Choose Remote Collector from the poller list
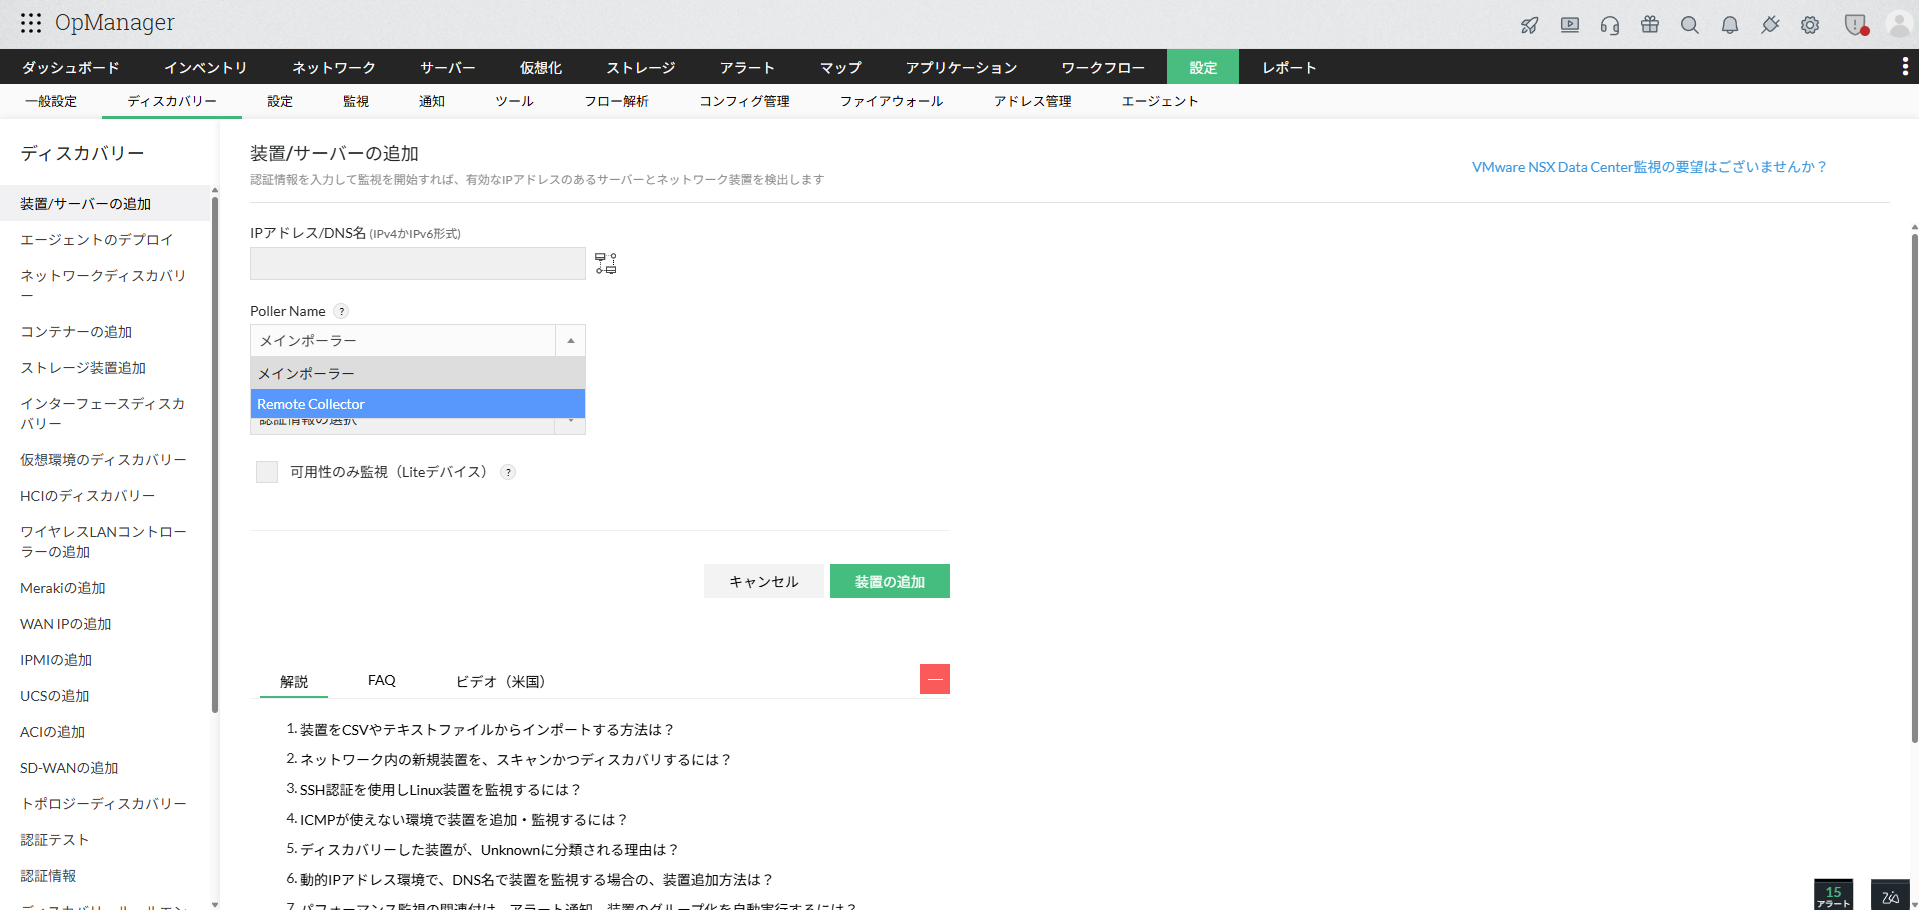 [x=417, y=404]
